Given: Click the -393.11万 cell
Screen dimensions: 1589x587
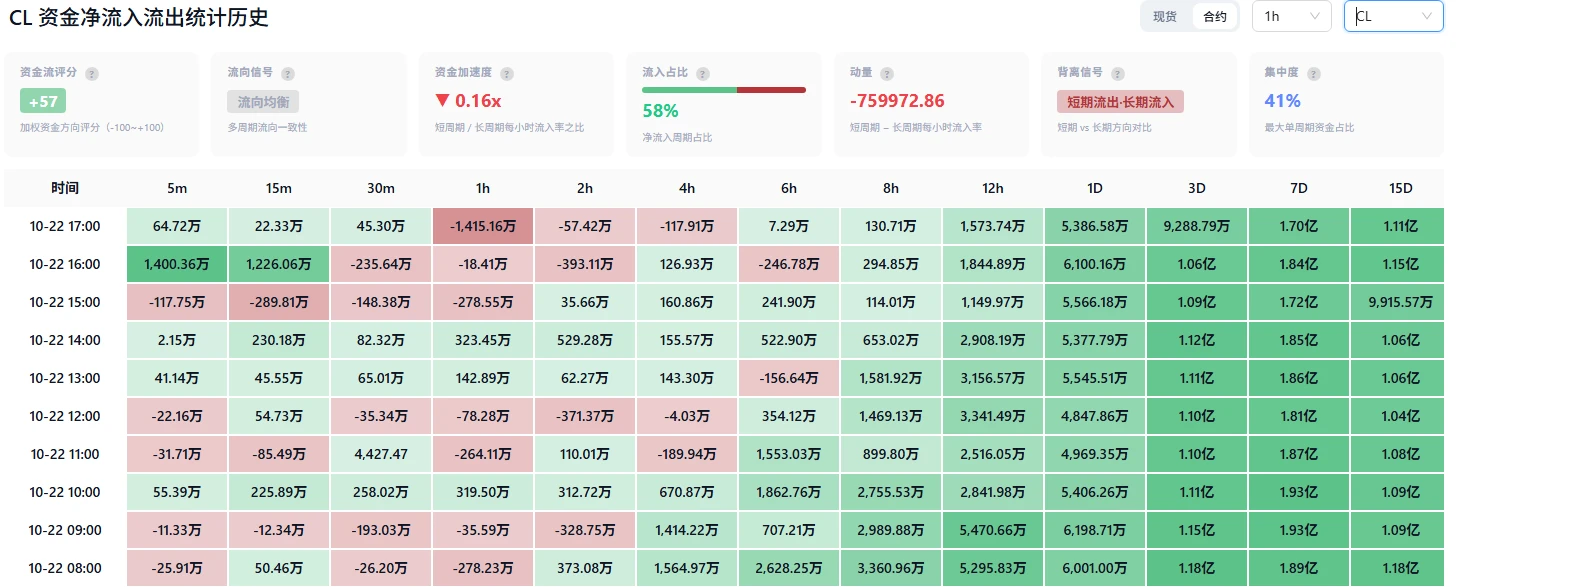Looking at the screenshot, I should 585,264.
